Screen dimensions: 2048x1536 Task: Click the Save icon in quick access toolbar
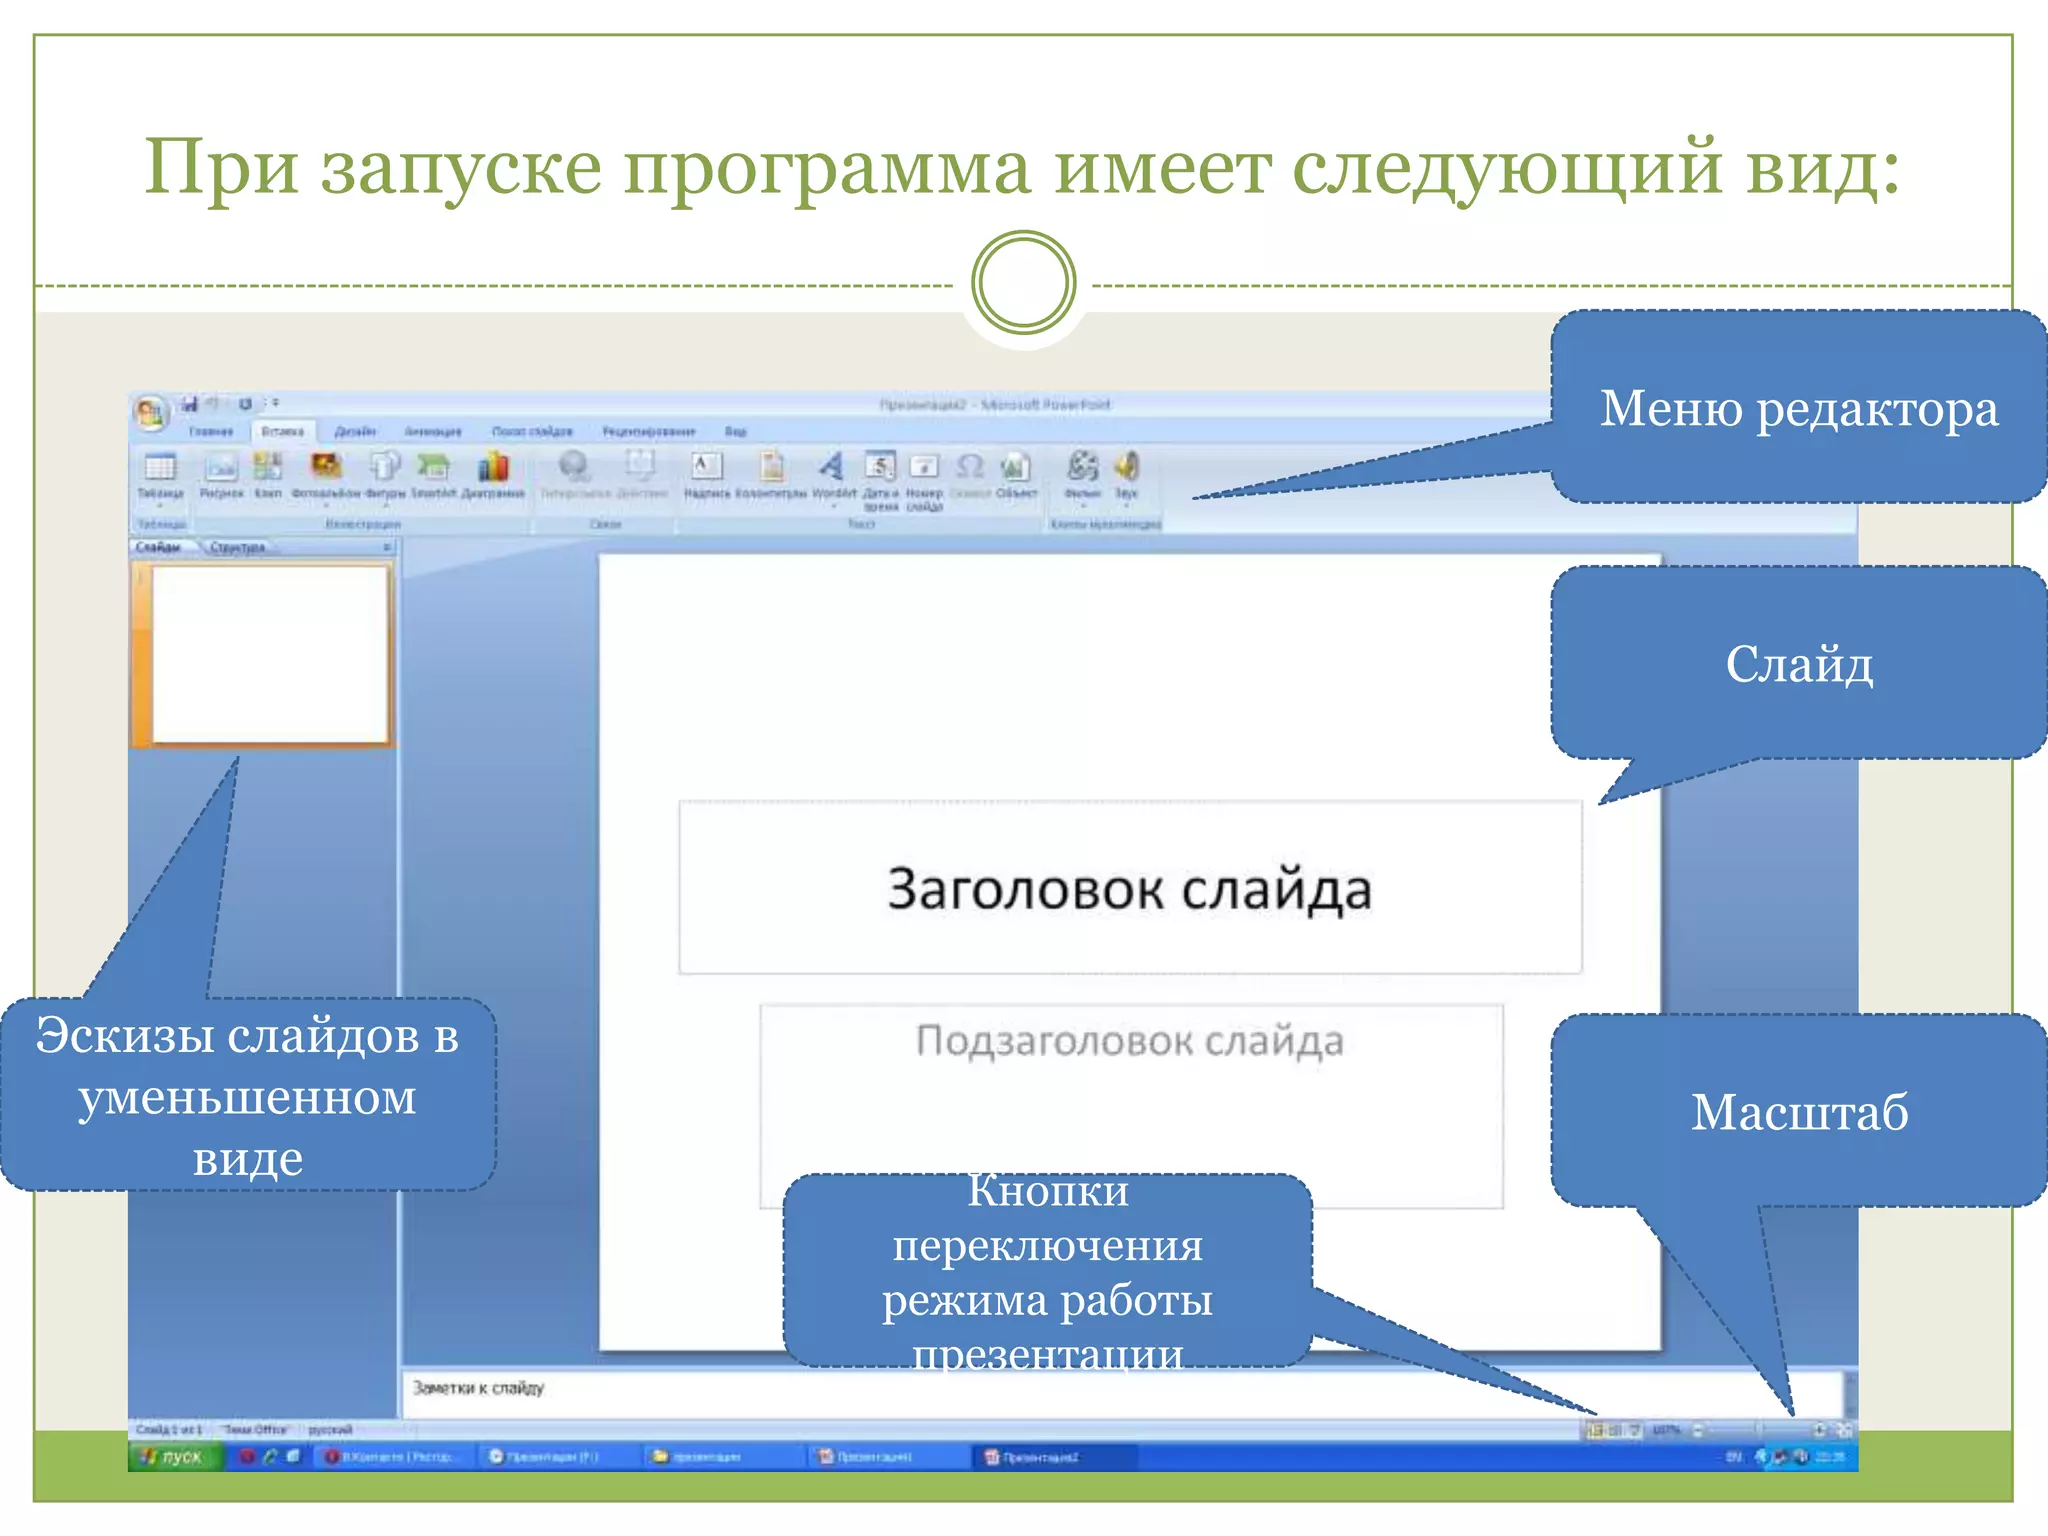point(189,404)
